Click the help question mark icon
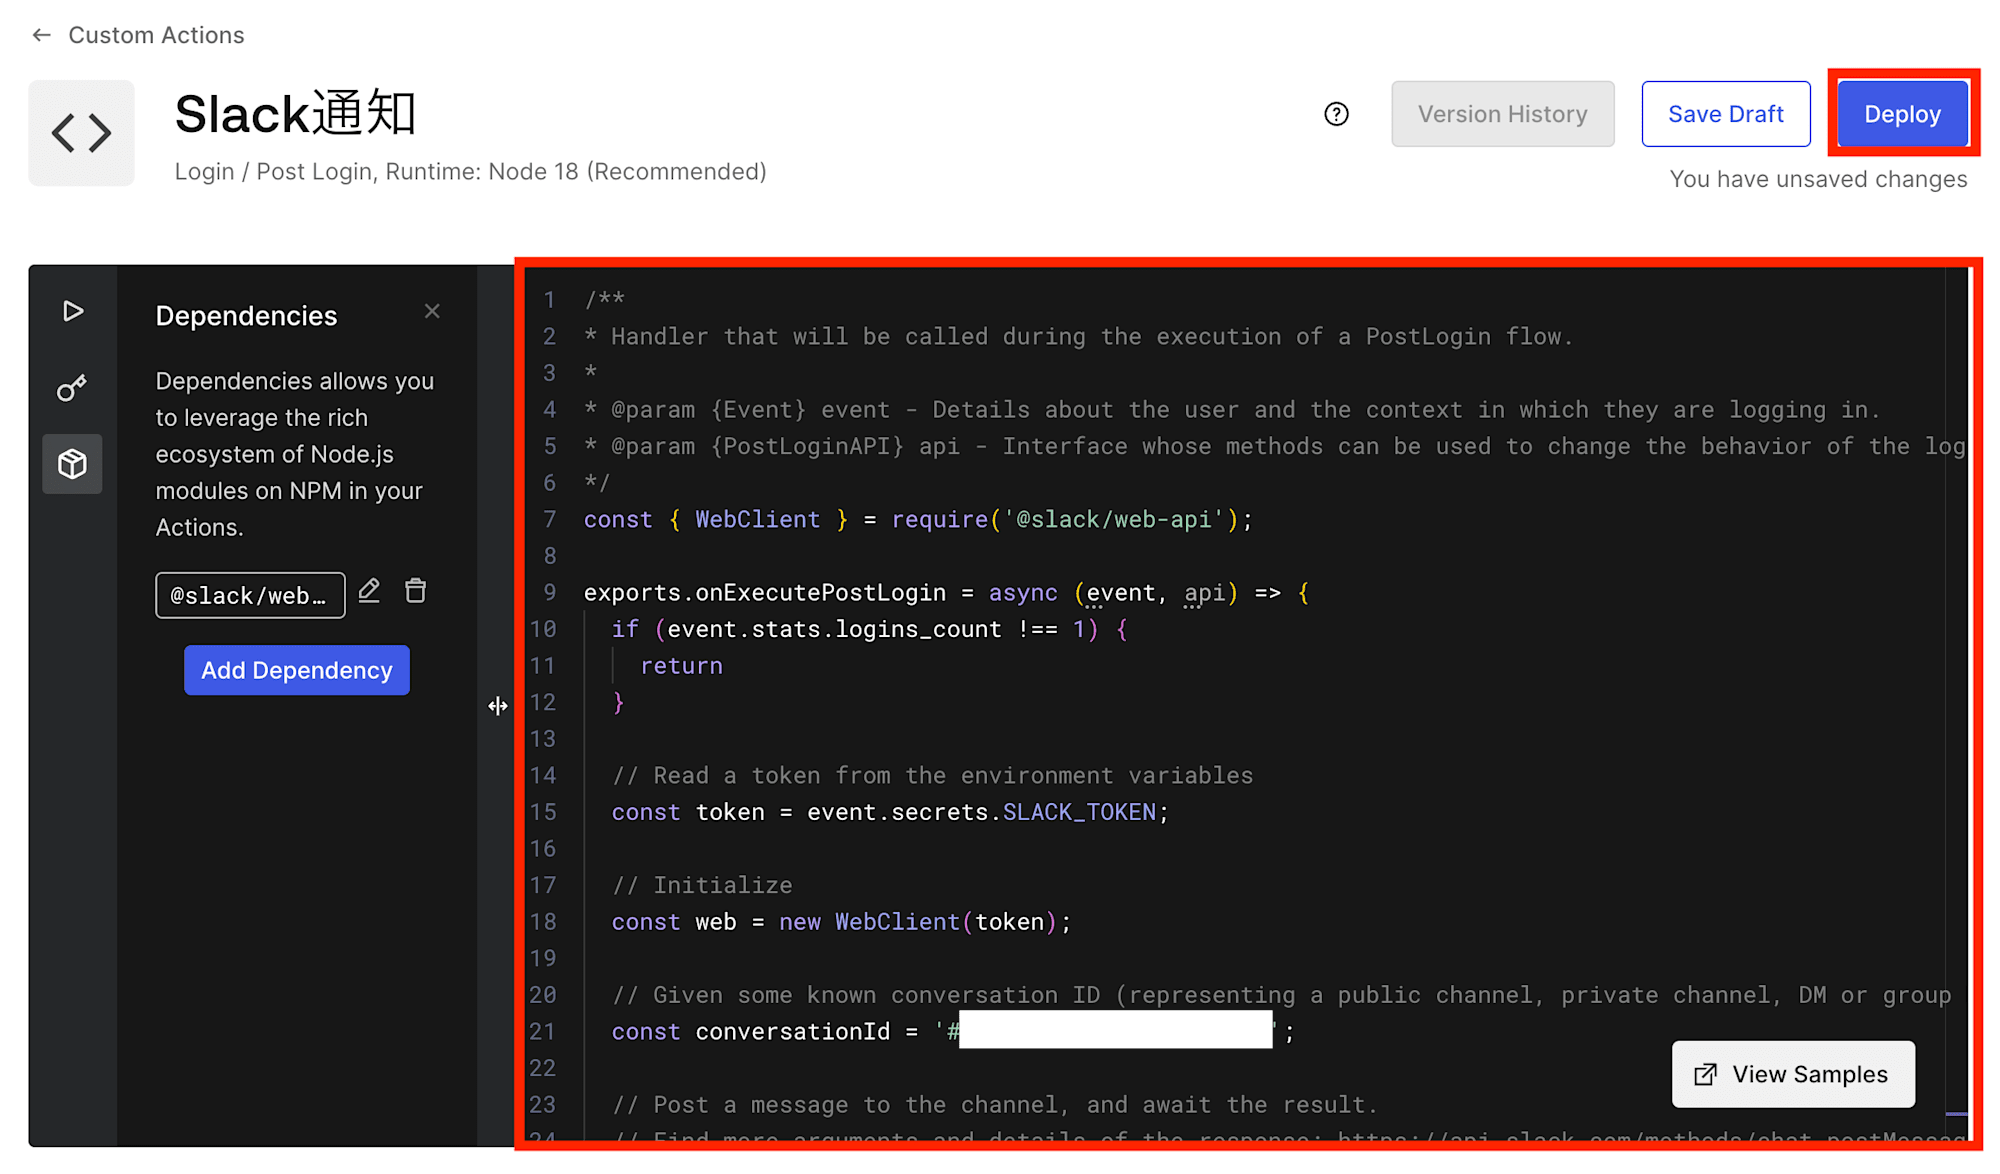 pos(1338,115)
